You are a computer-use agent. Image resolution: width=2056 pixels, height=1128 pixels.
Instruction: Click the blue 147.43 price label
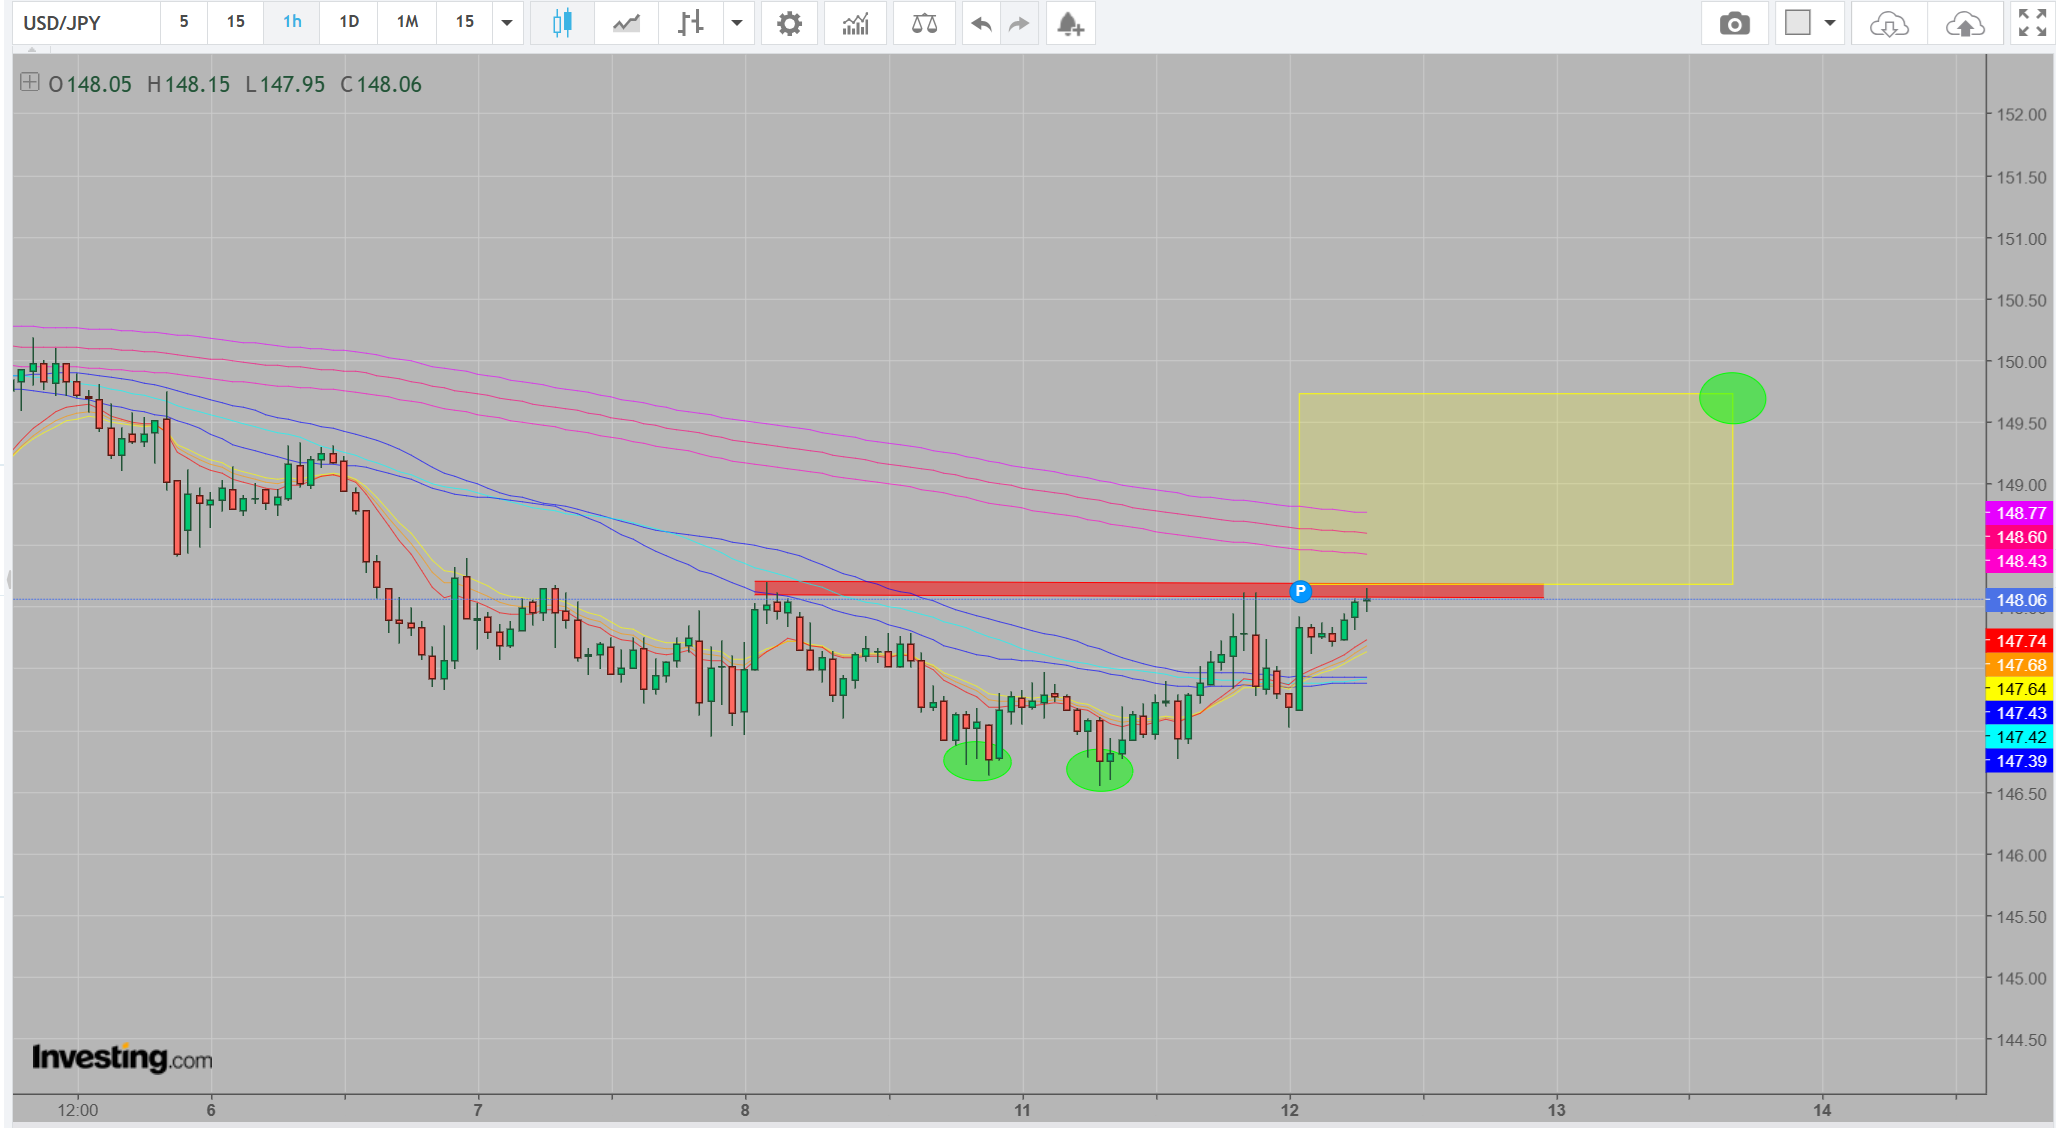2021,713
